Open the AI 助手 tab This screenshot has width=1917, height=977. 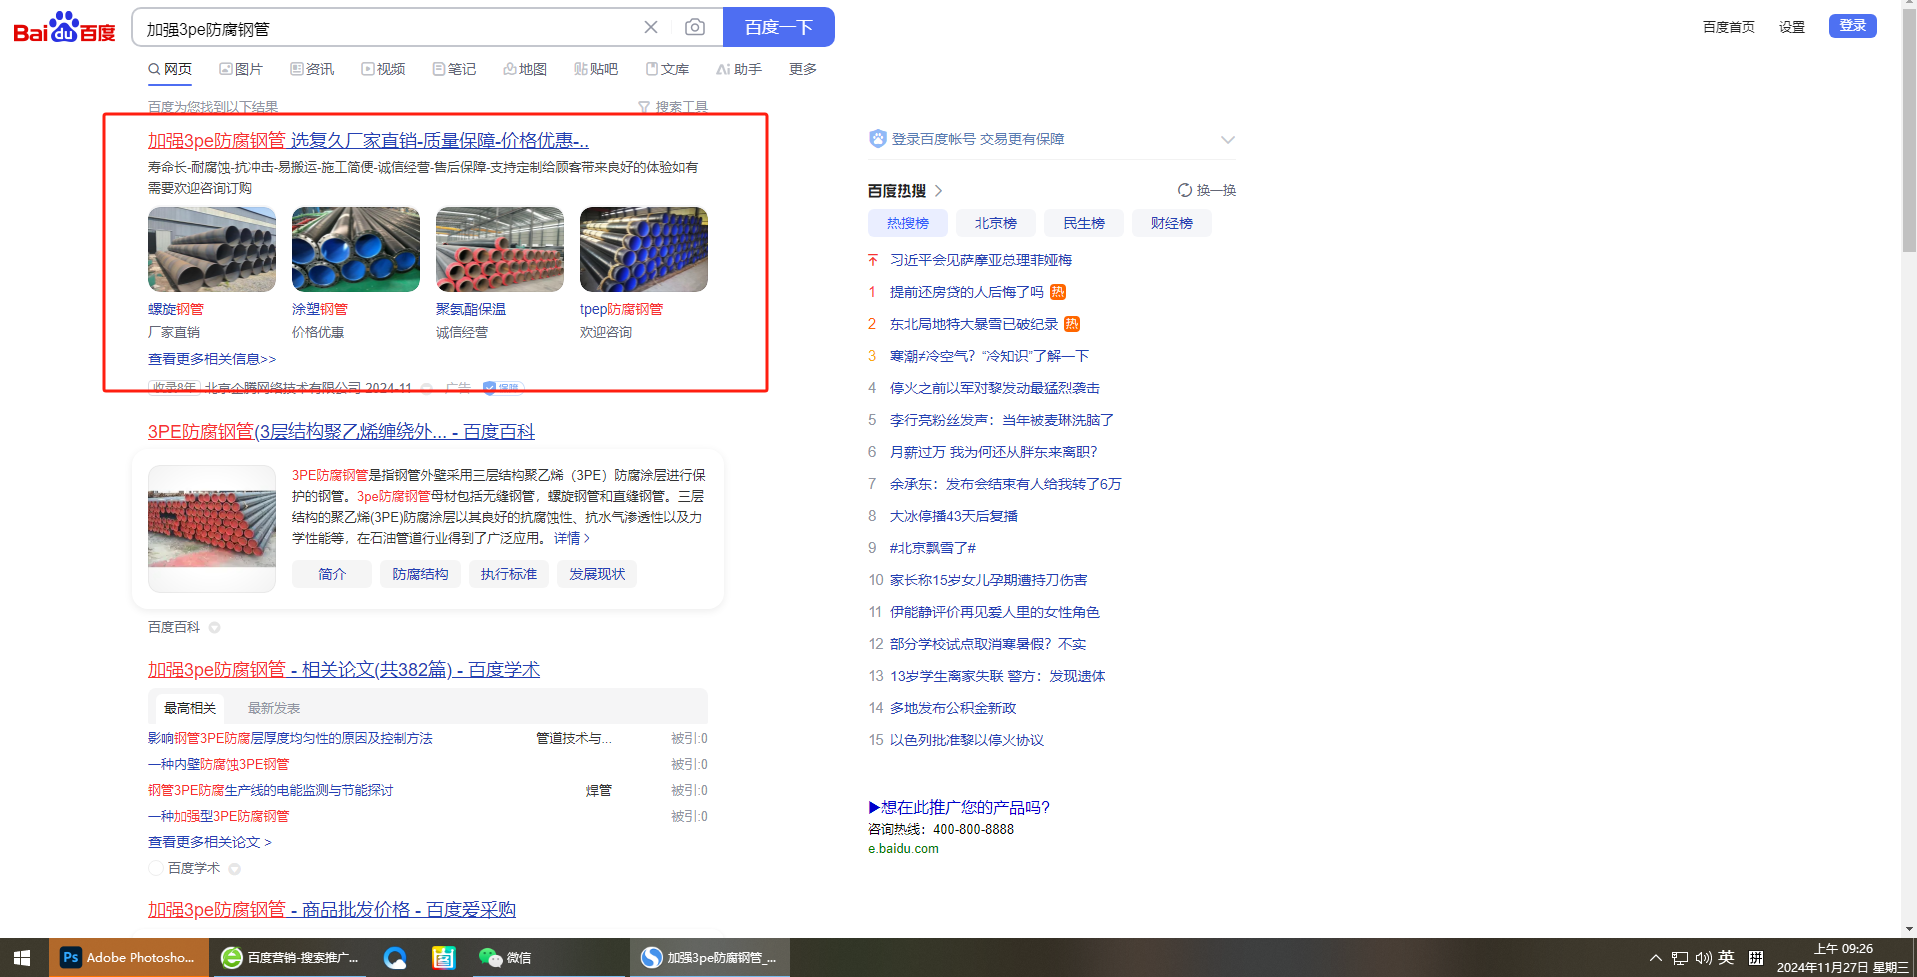(x=739, y=69)
